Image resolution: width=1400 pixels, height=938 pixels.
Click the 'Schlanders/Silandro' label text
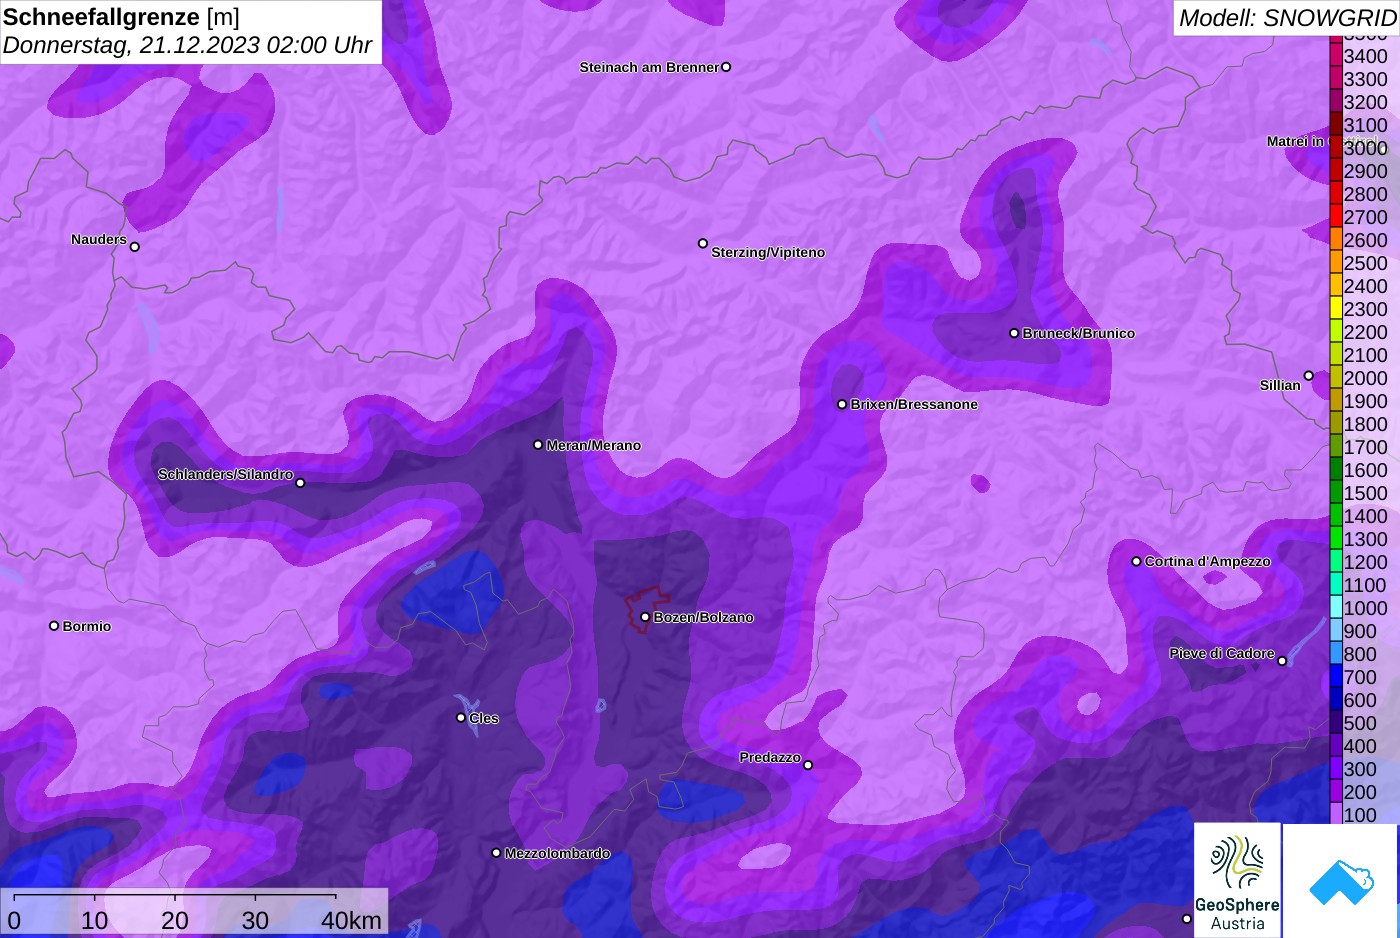[225, 474]
